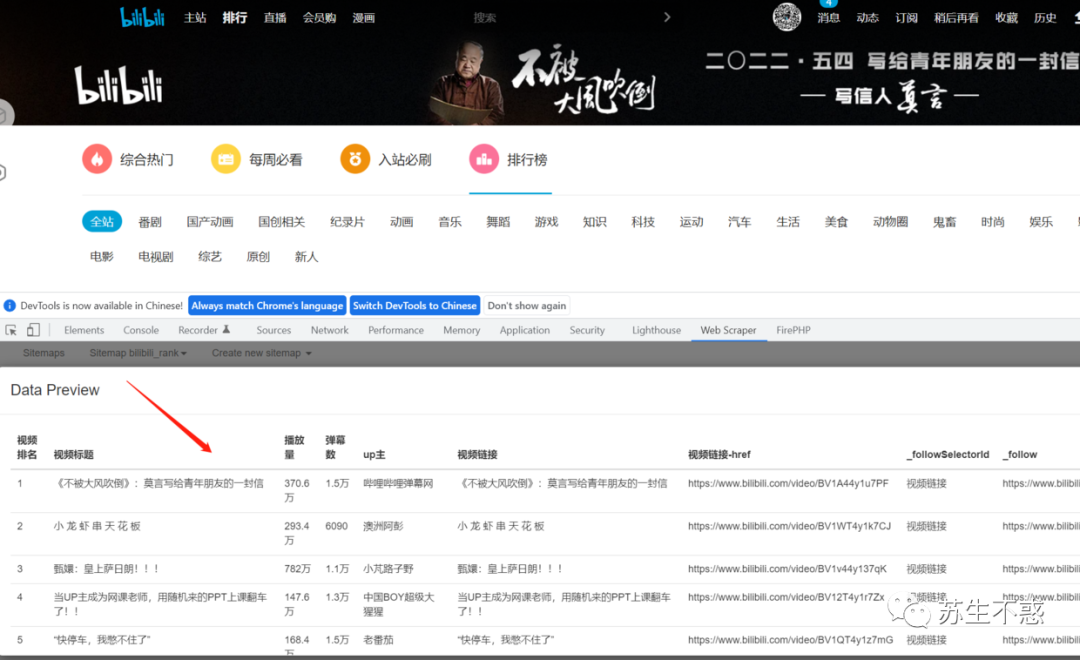Activate DevTools inspect element cursor icon

tap(11, 330)
